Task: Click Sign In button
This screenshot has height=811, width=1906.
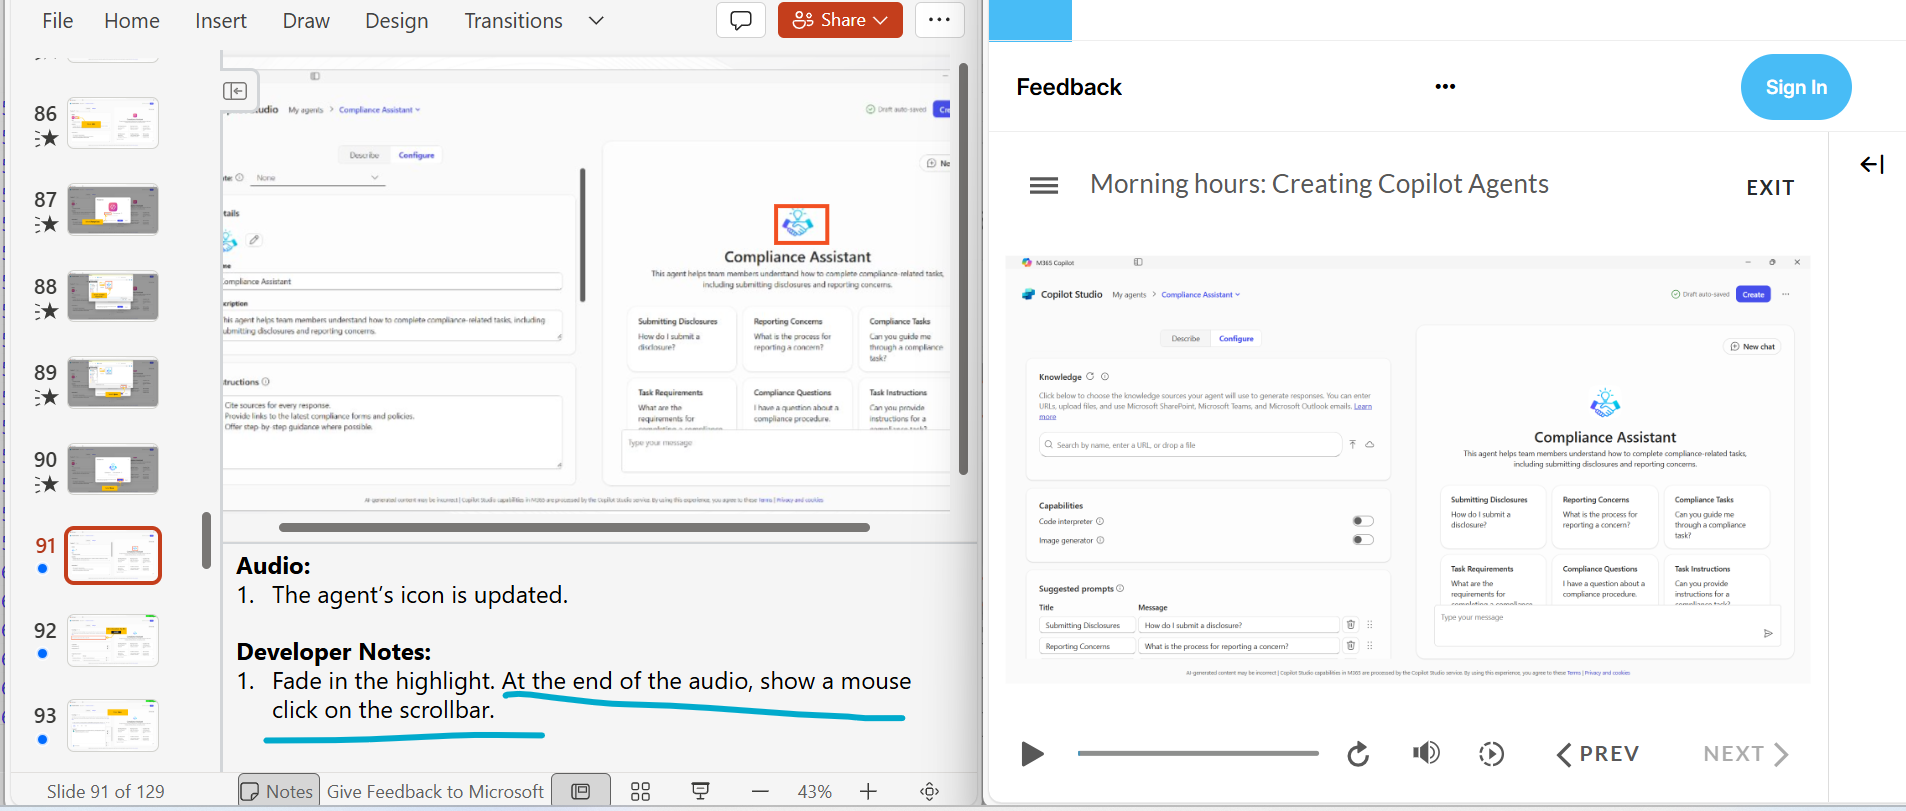Action: click(1796, 87)
